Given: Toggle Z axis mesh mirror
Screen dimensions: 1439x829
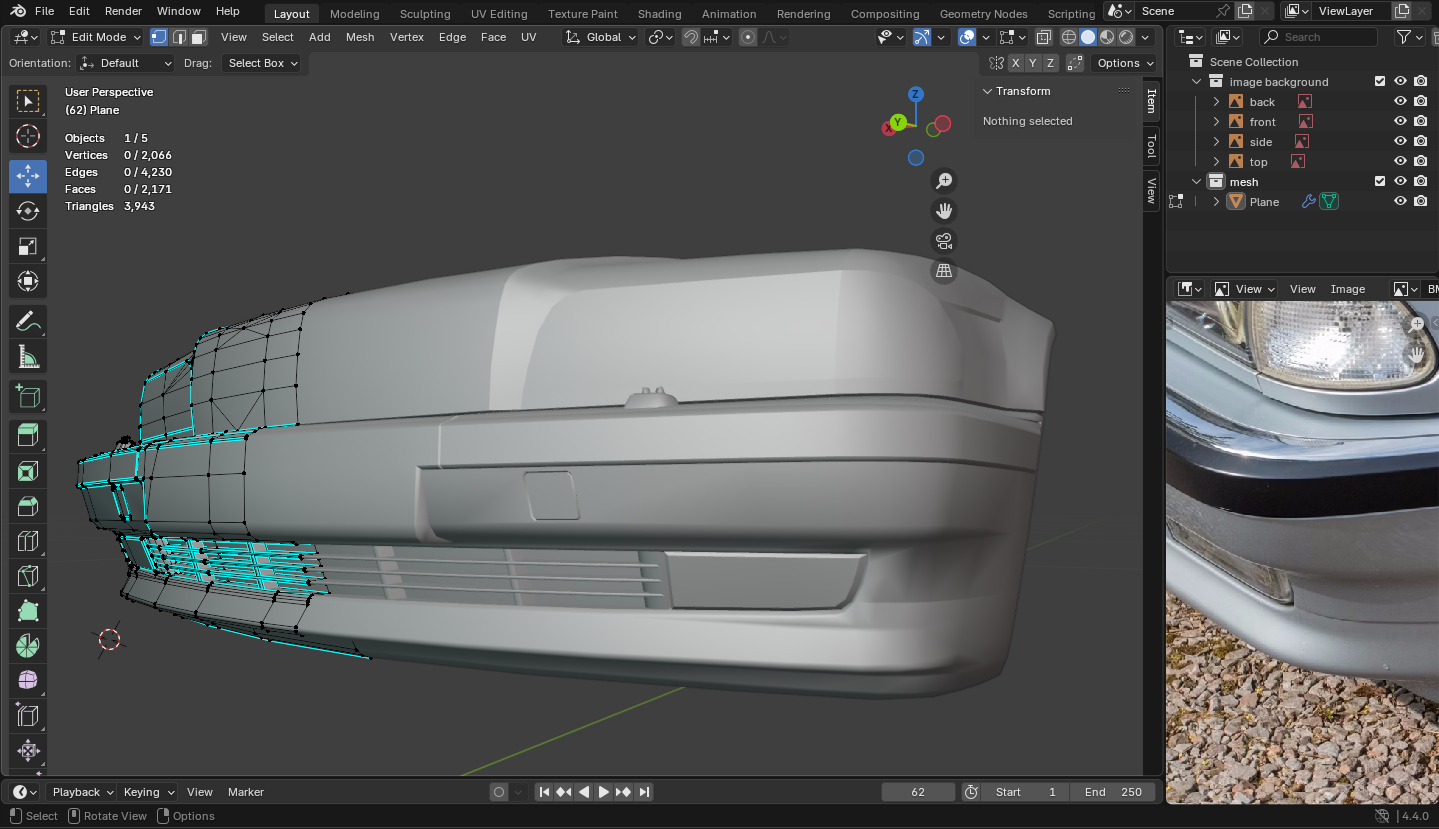Looking at the screenshot, I should tap(1050, 63).
